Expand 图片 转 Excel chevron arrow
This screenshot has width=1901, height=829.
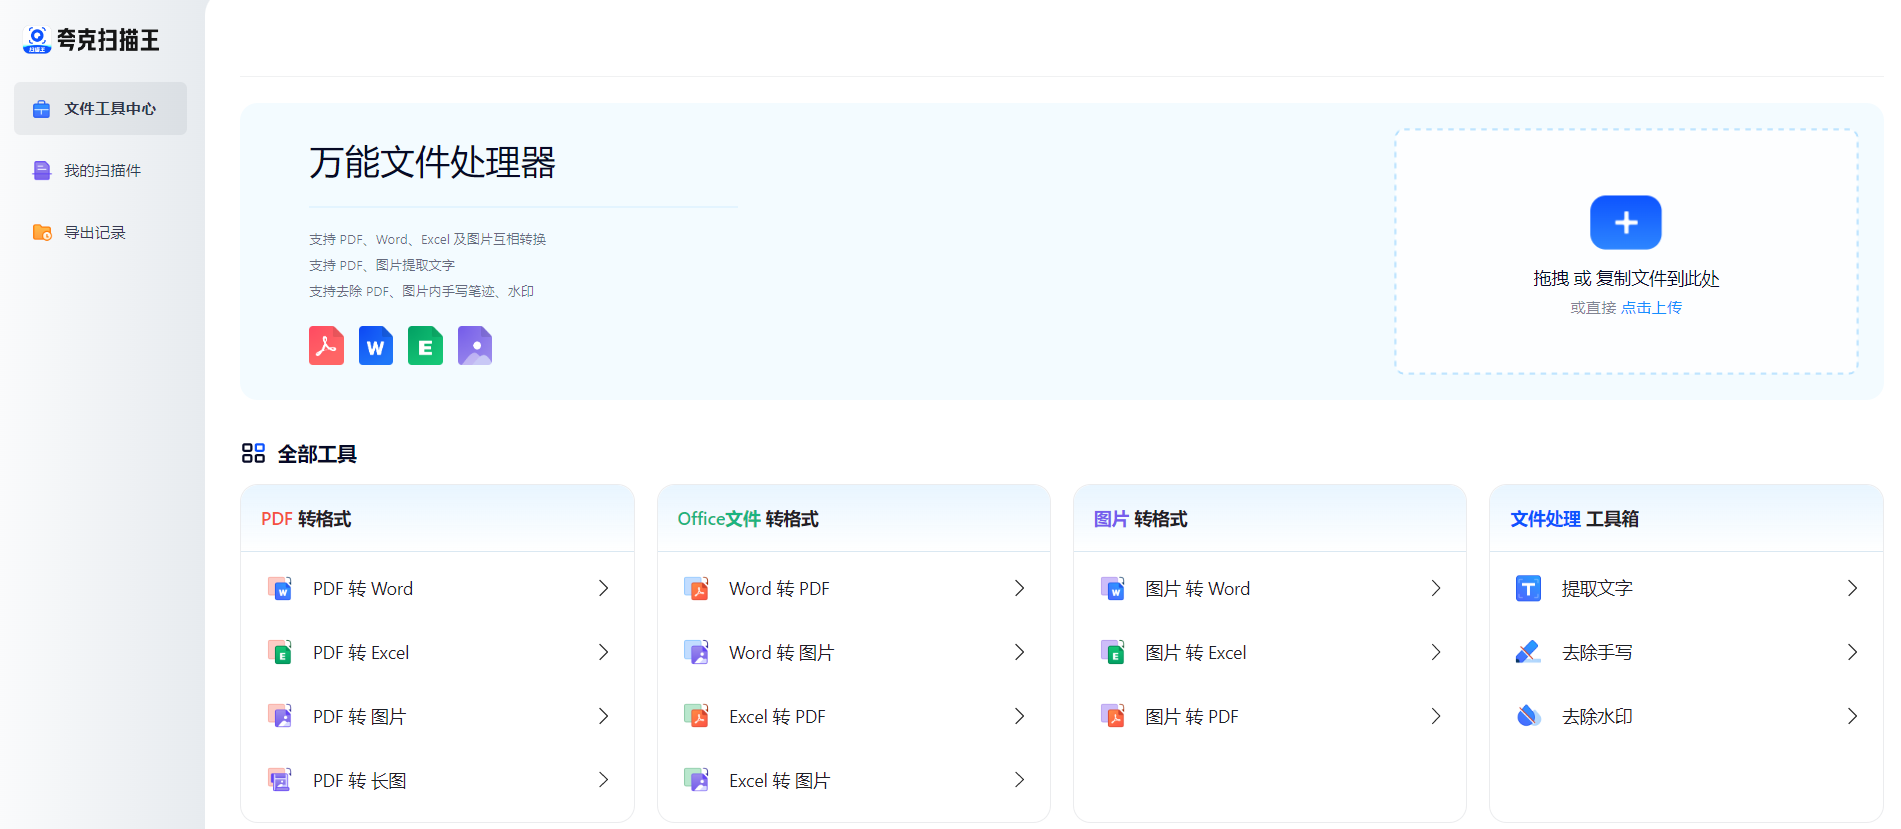pyautogui.click(x=1435, y=652)
